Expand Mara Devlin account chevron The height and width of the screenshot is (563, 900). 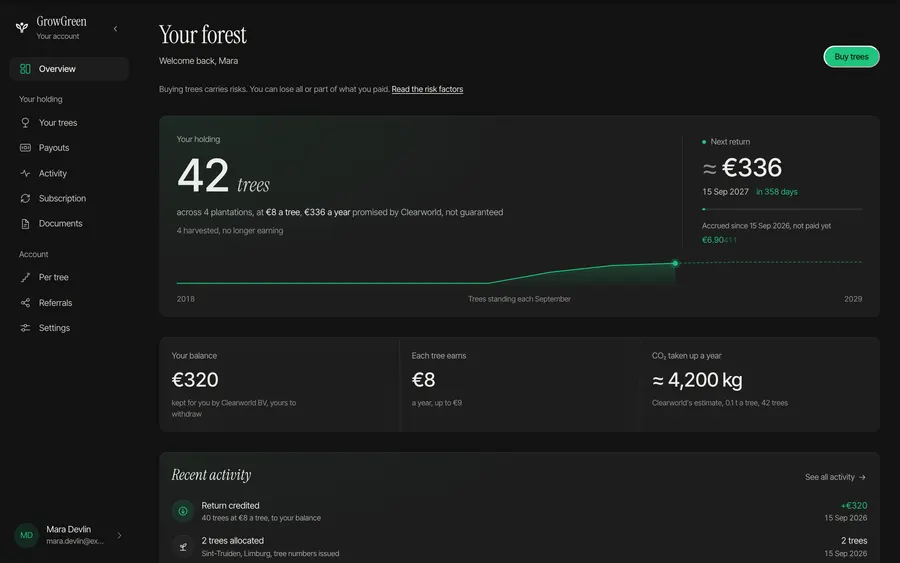pyautogui.click(x=119, y=535)
